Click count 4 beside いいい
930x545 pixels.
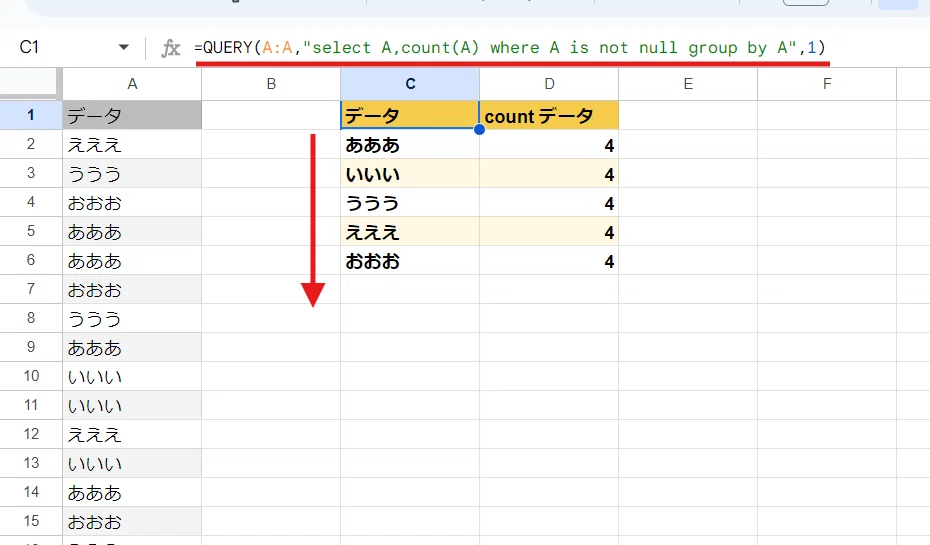549,173
